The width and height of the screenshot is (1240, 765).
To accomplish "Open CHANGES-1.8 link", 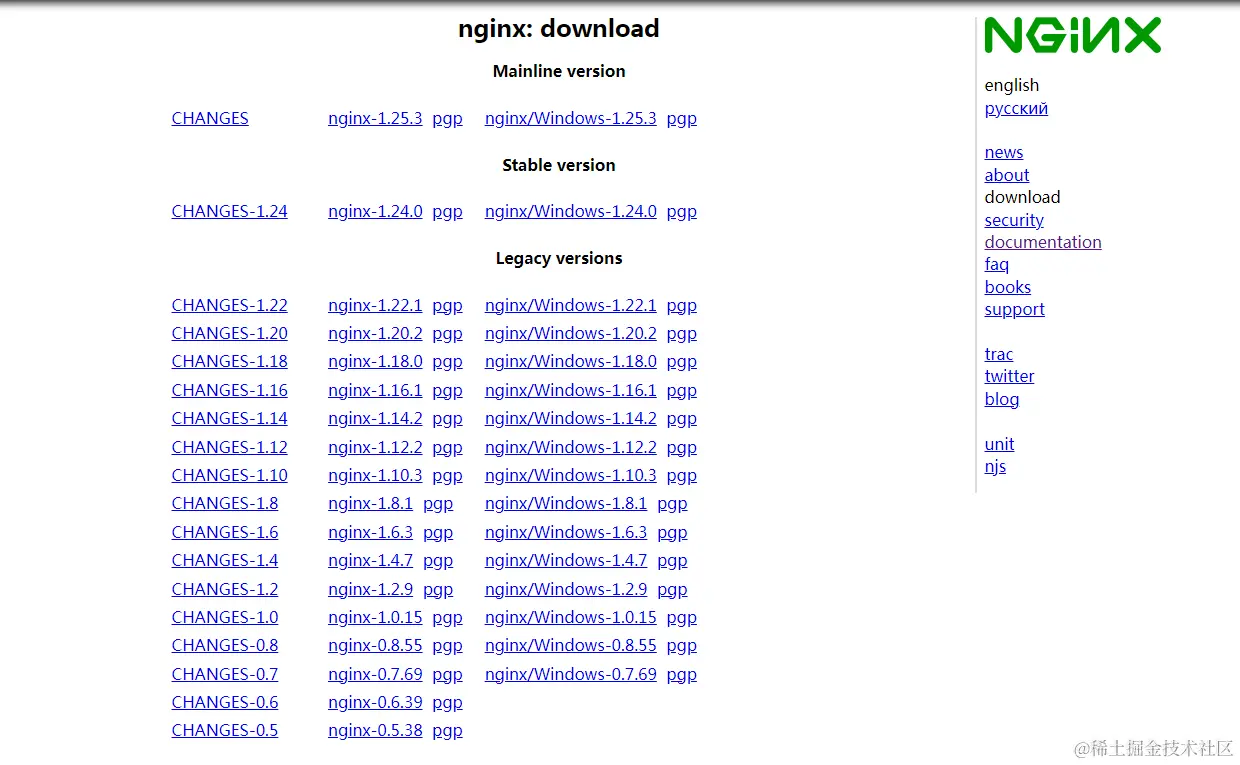I will [225, 503].
